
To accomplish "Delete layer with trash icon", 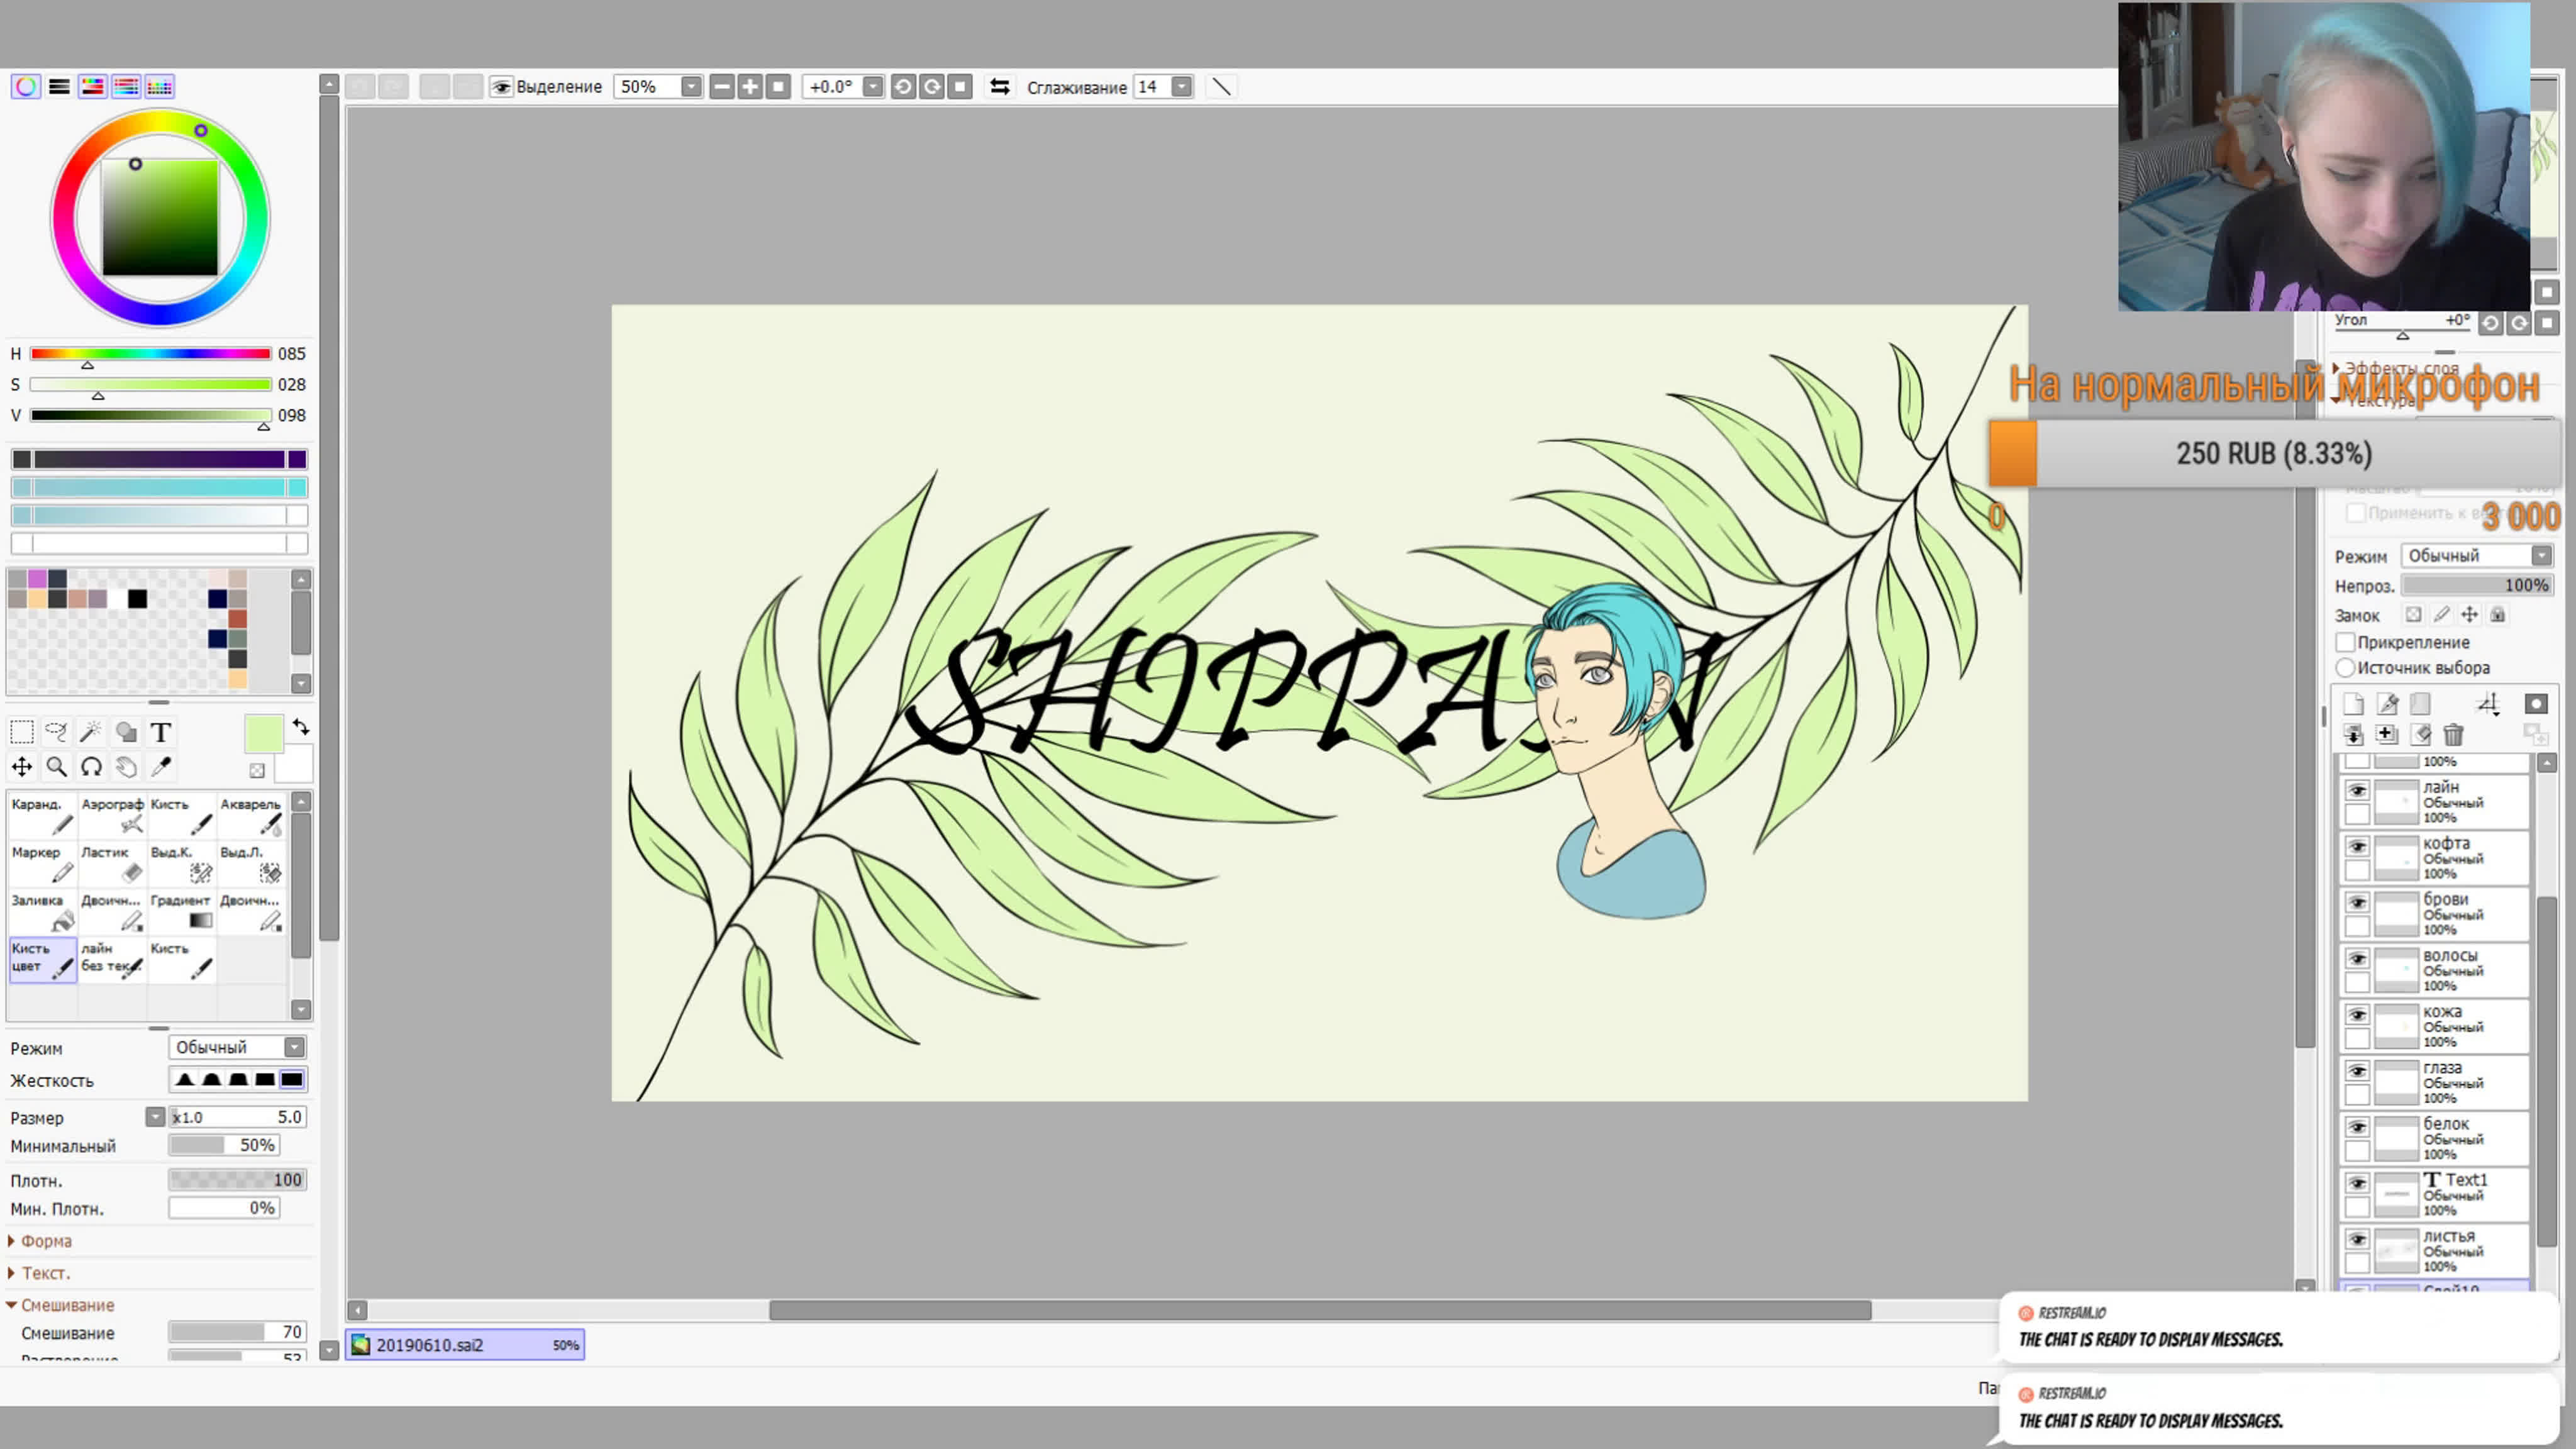I will tap(2453, 735).
